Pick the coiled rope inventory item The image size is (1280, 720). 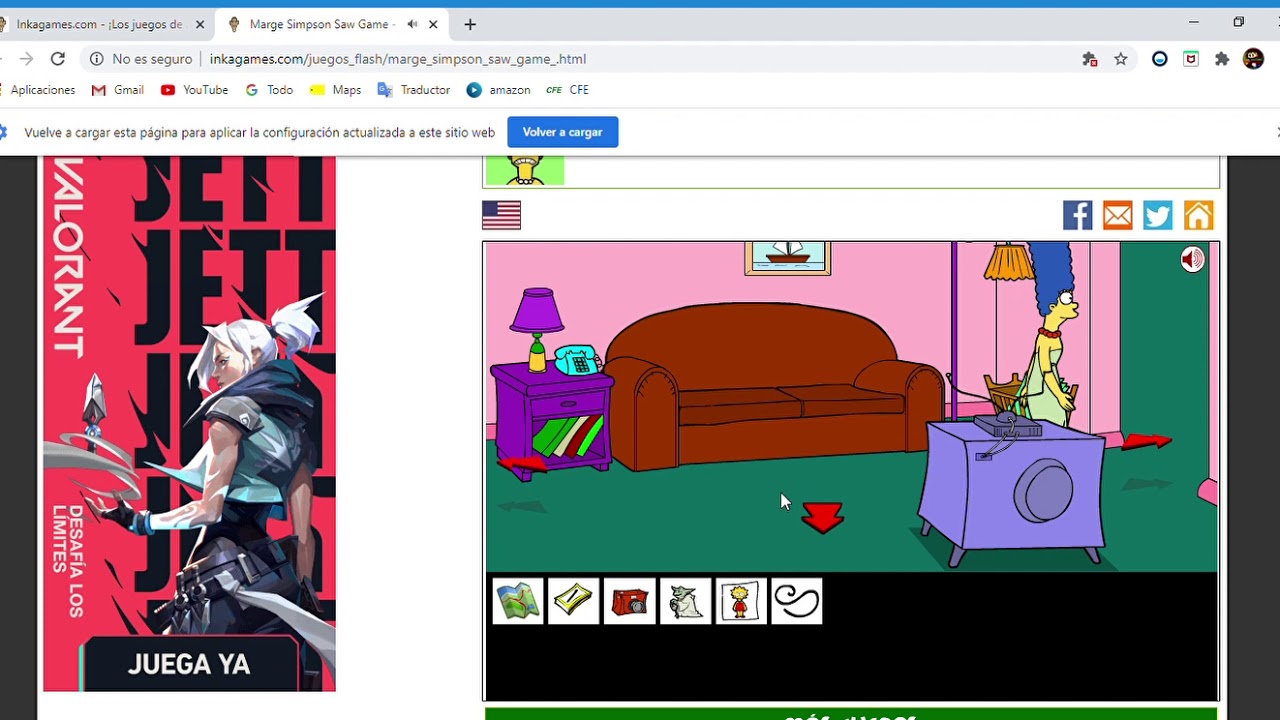tap(797, 601)
